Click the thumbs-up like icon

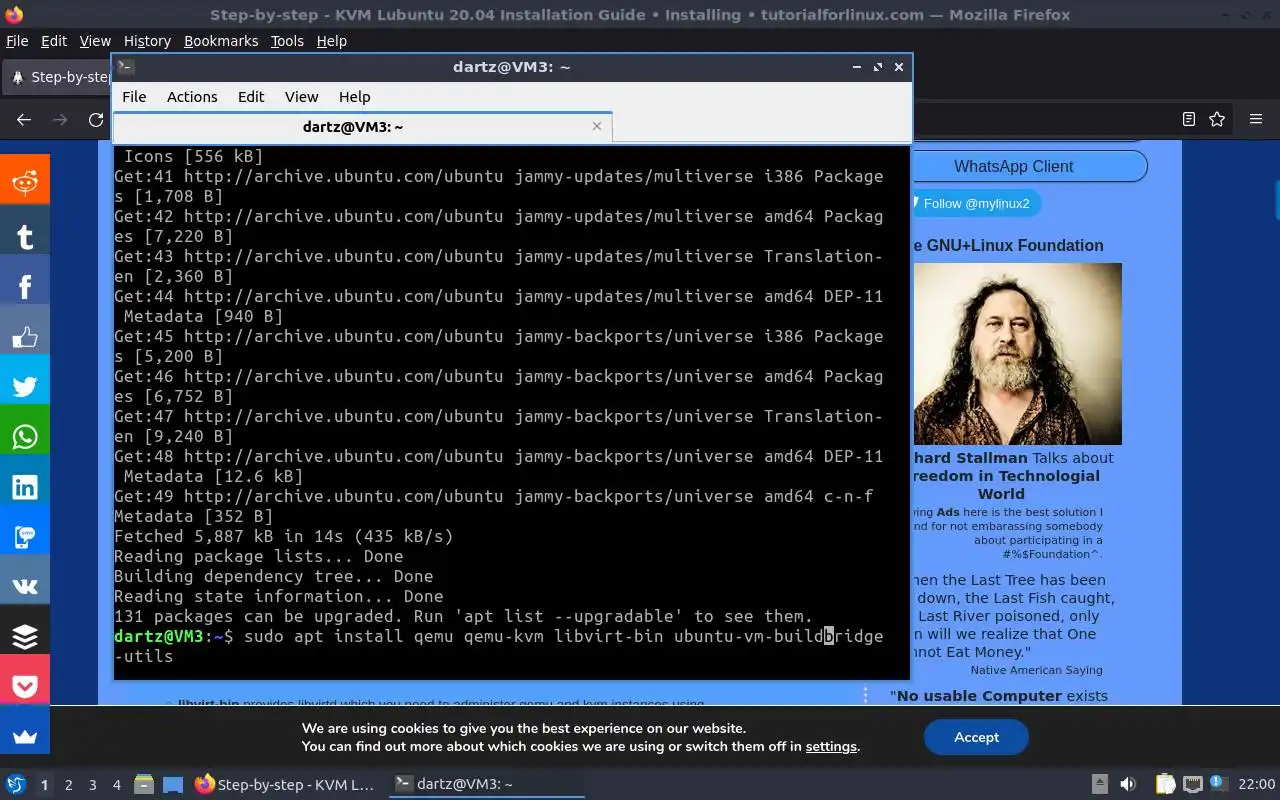point(24,337)
